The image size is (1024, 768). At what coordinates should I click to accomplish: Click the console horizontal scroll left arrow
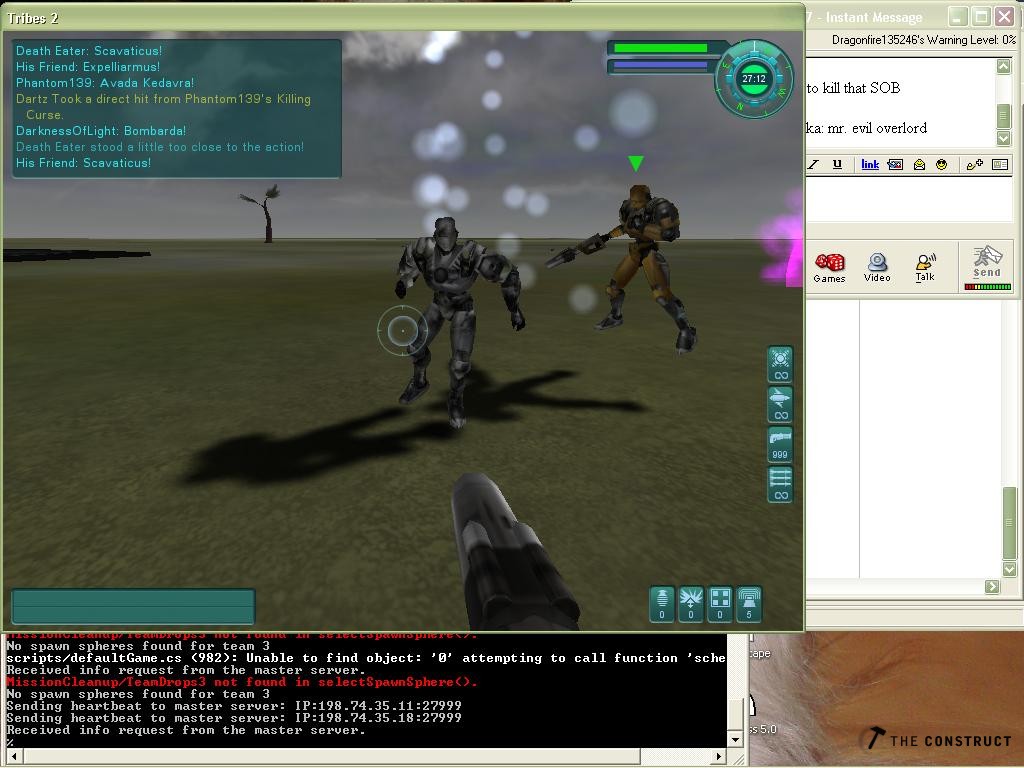(x=13, y=757)
